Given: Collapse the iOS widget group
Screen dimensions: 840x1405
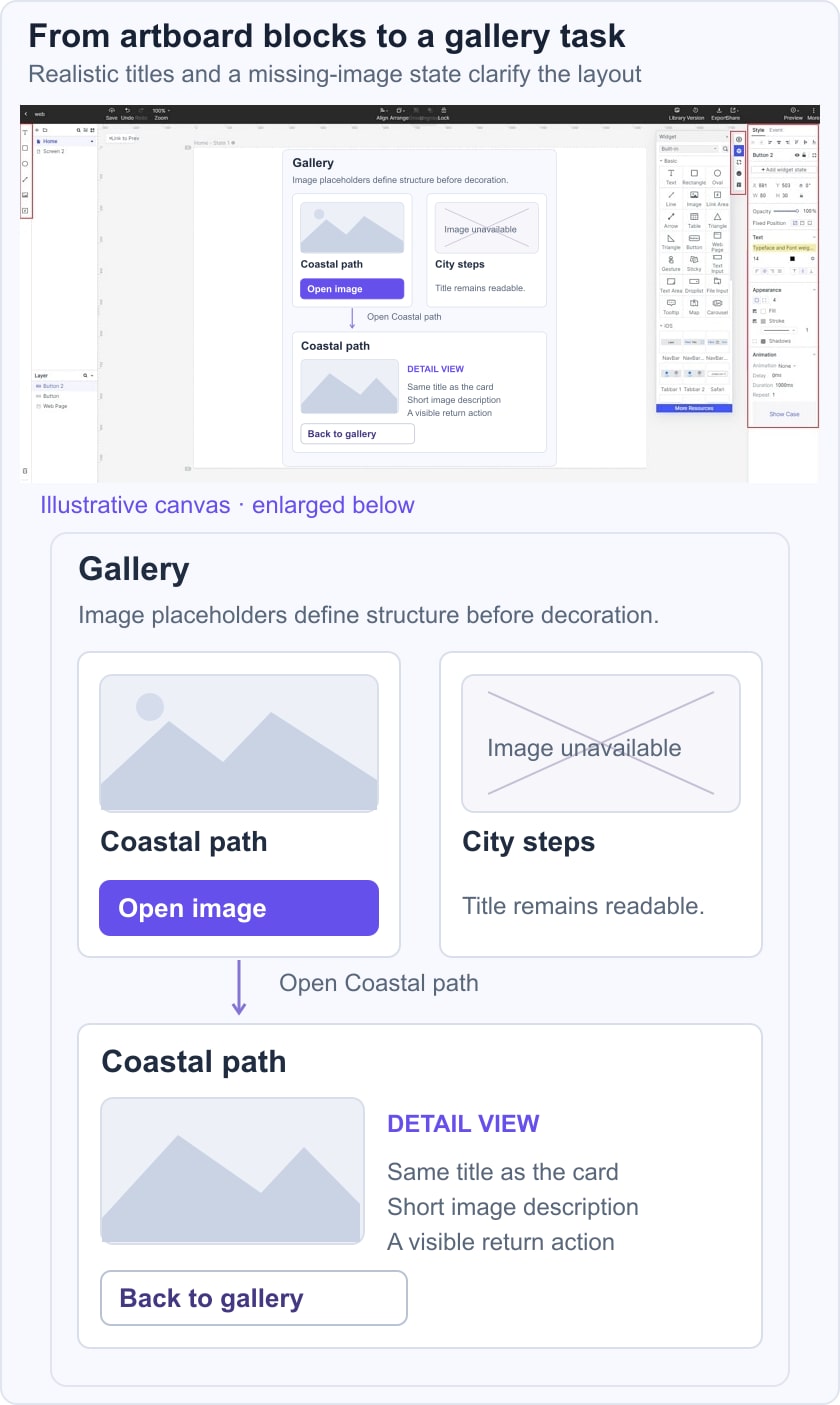Looking at the screenshot, I should [x=666, y=326].
